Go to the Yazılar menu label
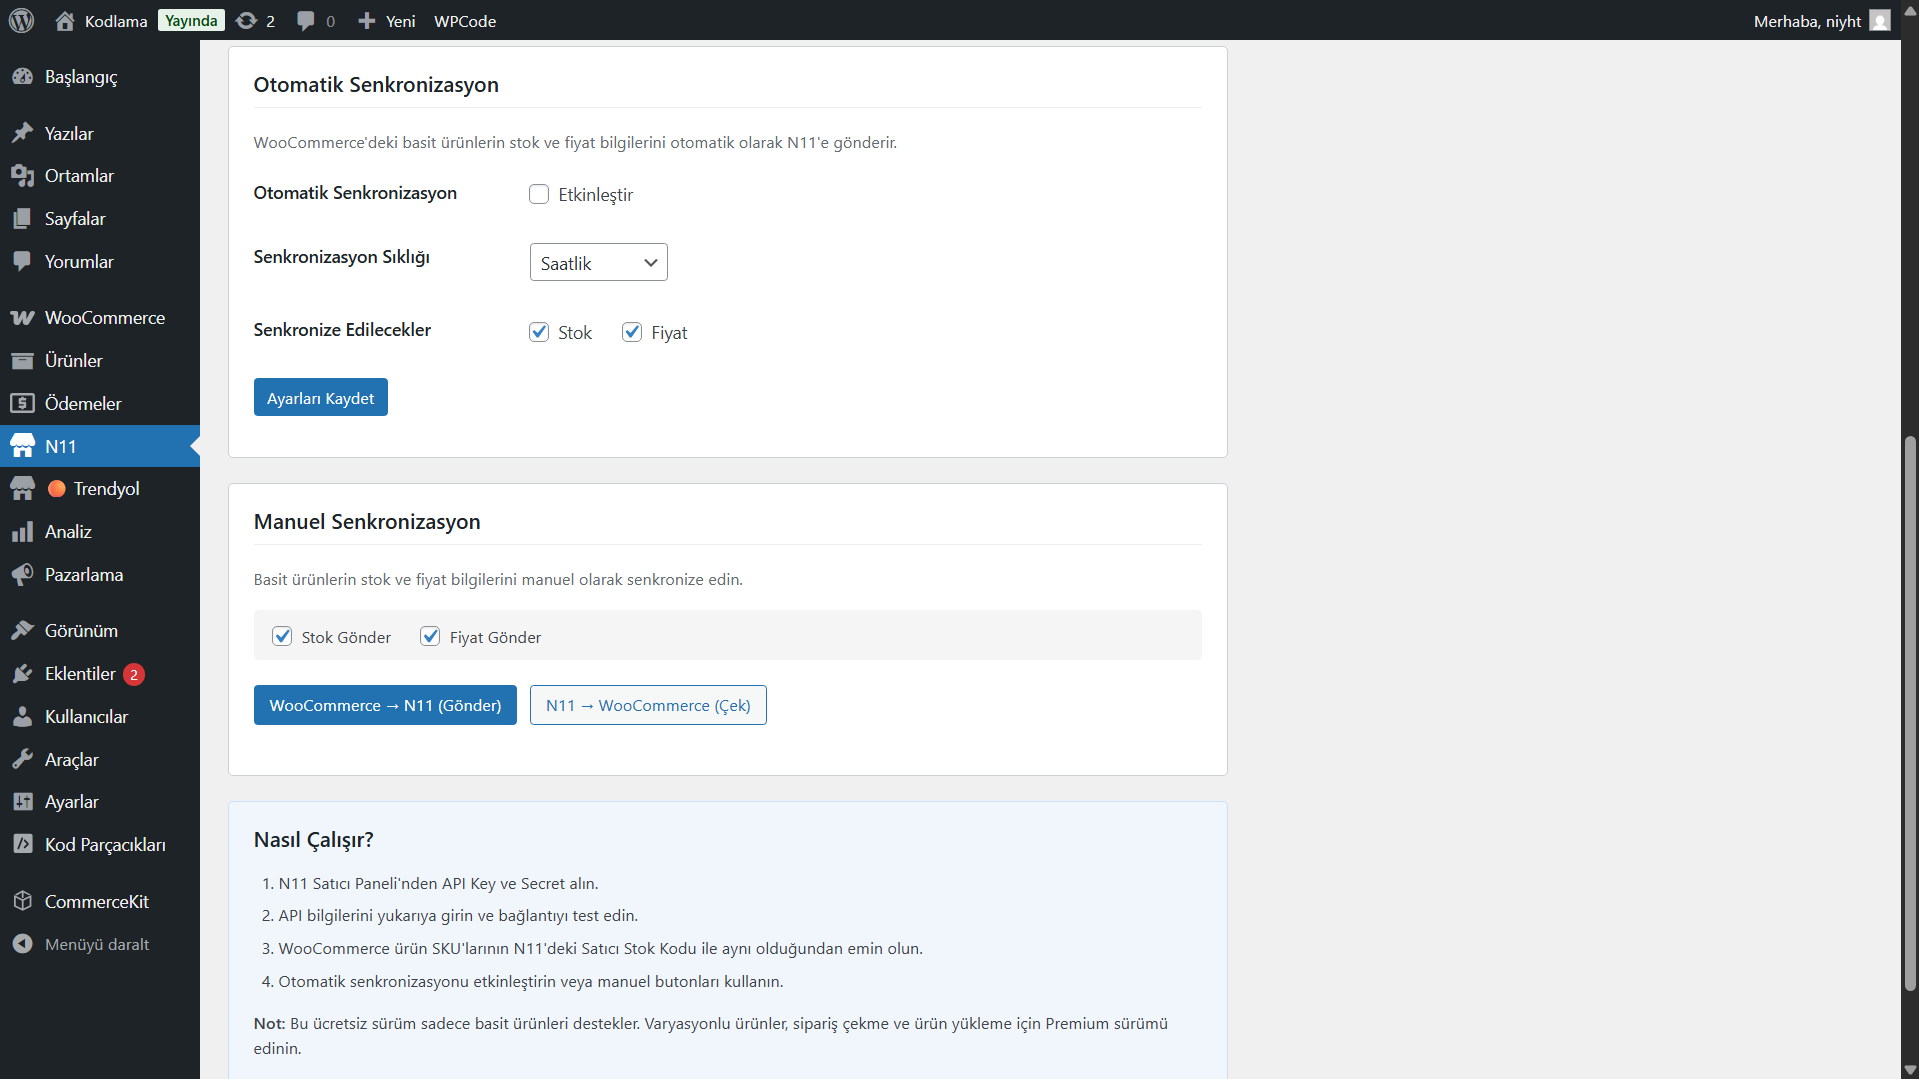 point(69,134)
